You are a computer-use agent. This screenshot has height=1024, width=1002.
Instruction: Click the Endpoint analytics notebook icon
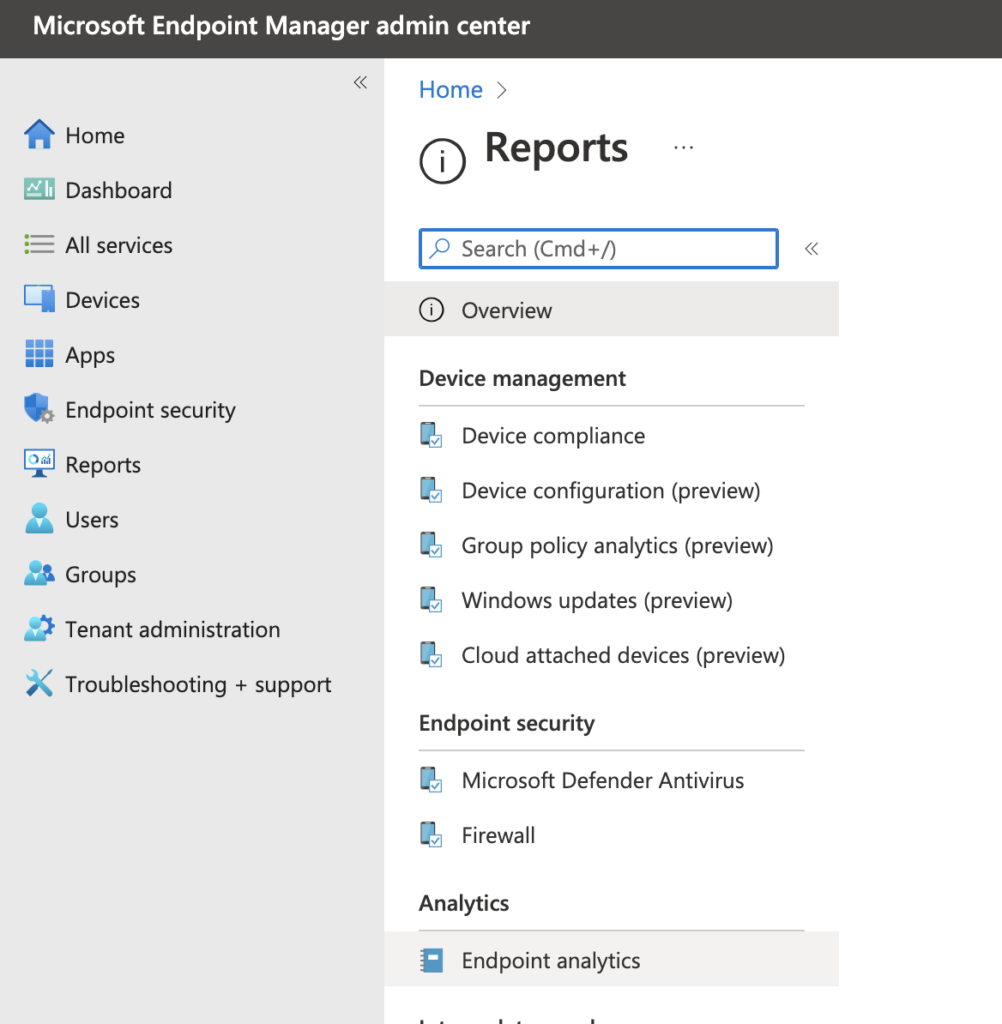point(431,960)
